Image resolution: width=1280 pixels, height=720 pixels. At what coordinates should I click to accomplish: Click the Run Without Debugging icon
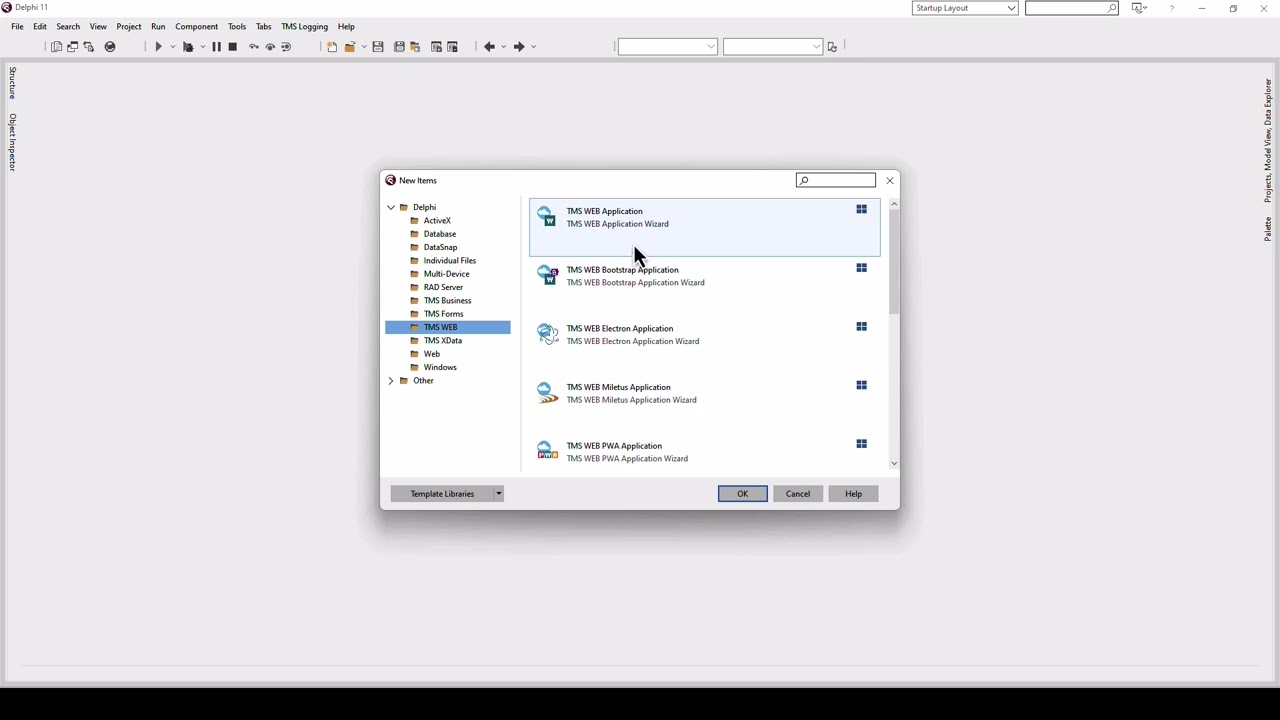click(187, 47)
